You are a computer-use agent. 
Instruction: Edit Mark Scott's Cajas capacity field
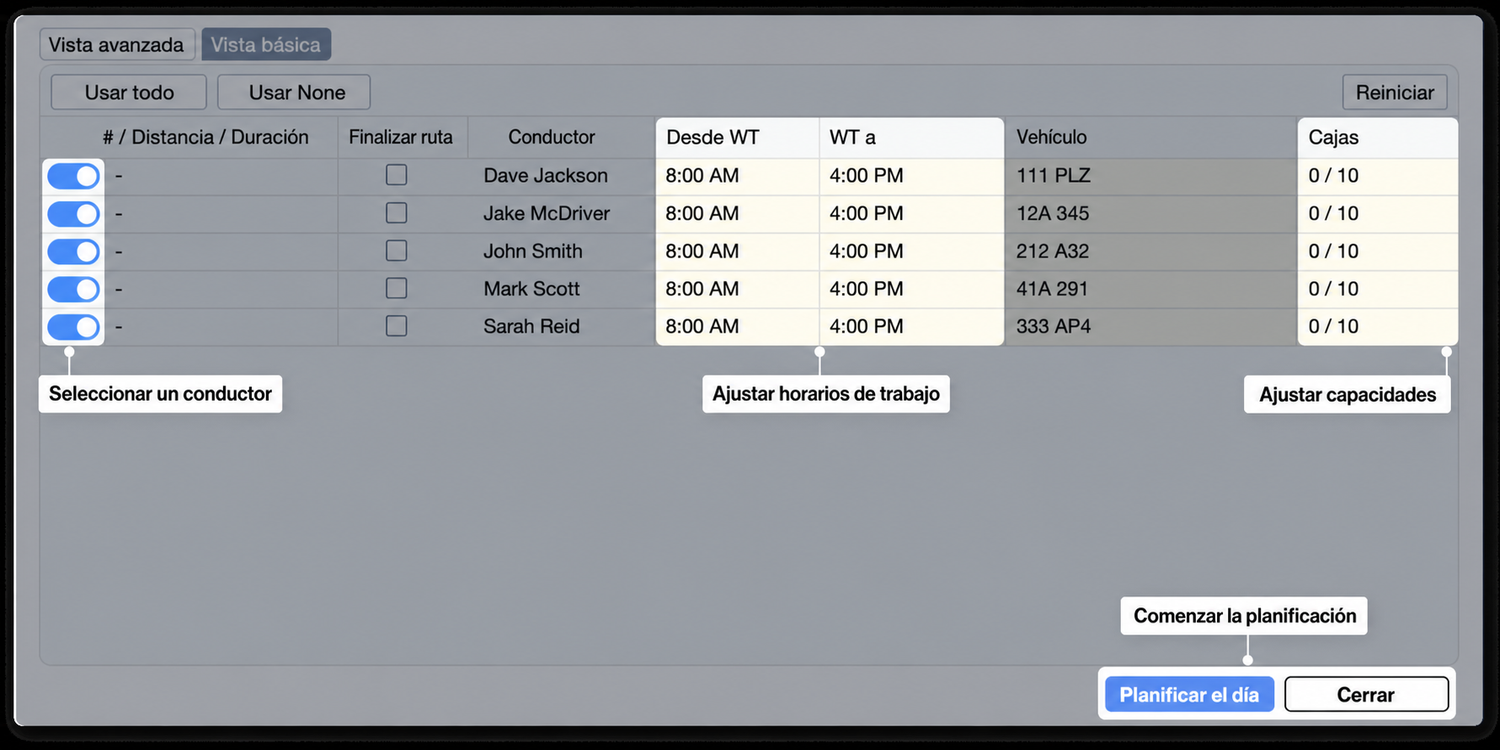coord(1378,289)
